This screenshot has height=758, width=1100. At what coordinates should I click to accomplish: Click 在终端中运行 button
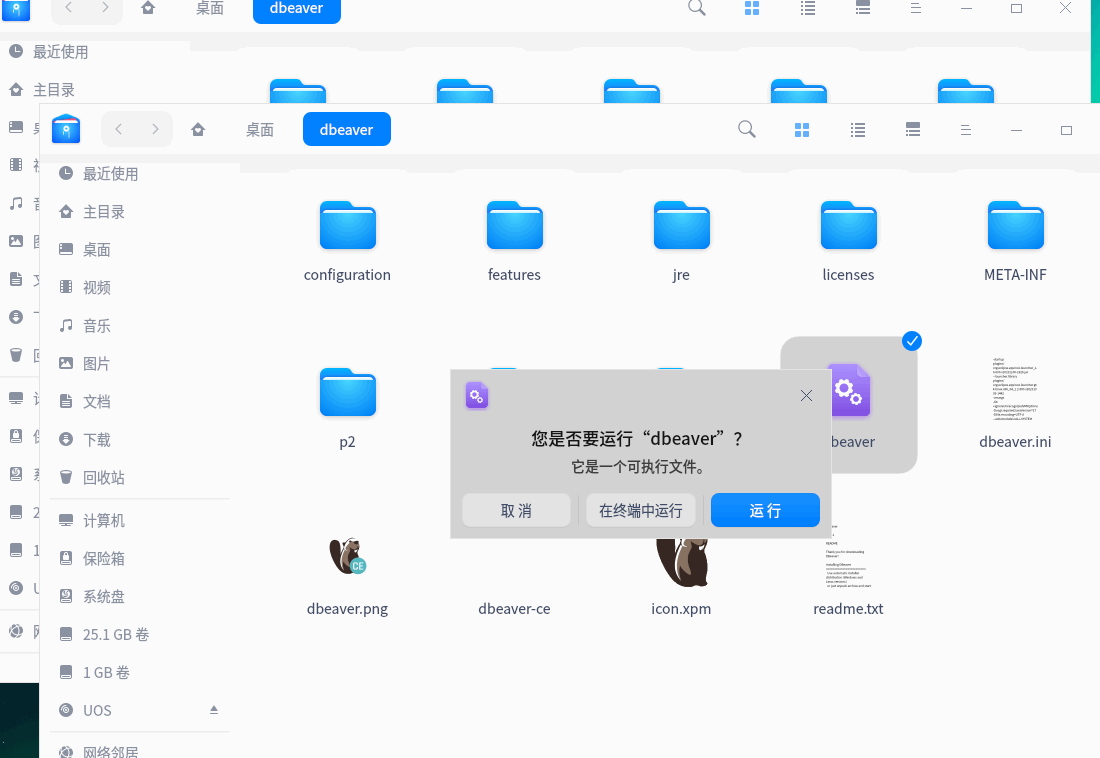click(x=640, y=510)
